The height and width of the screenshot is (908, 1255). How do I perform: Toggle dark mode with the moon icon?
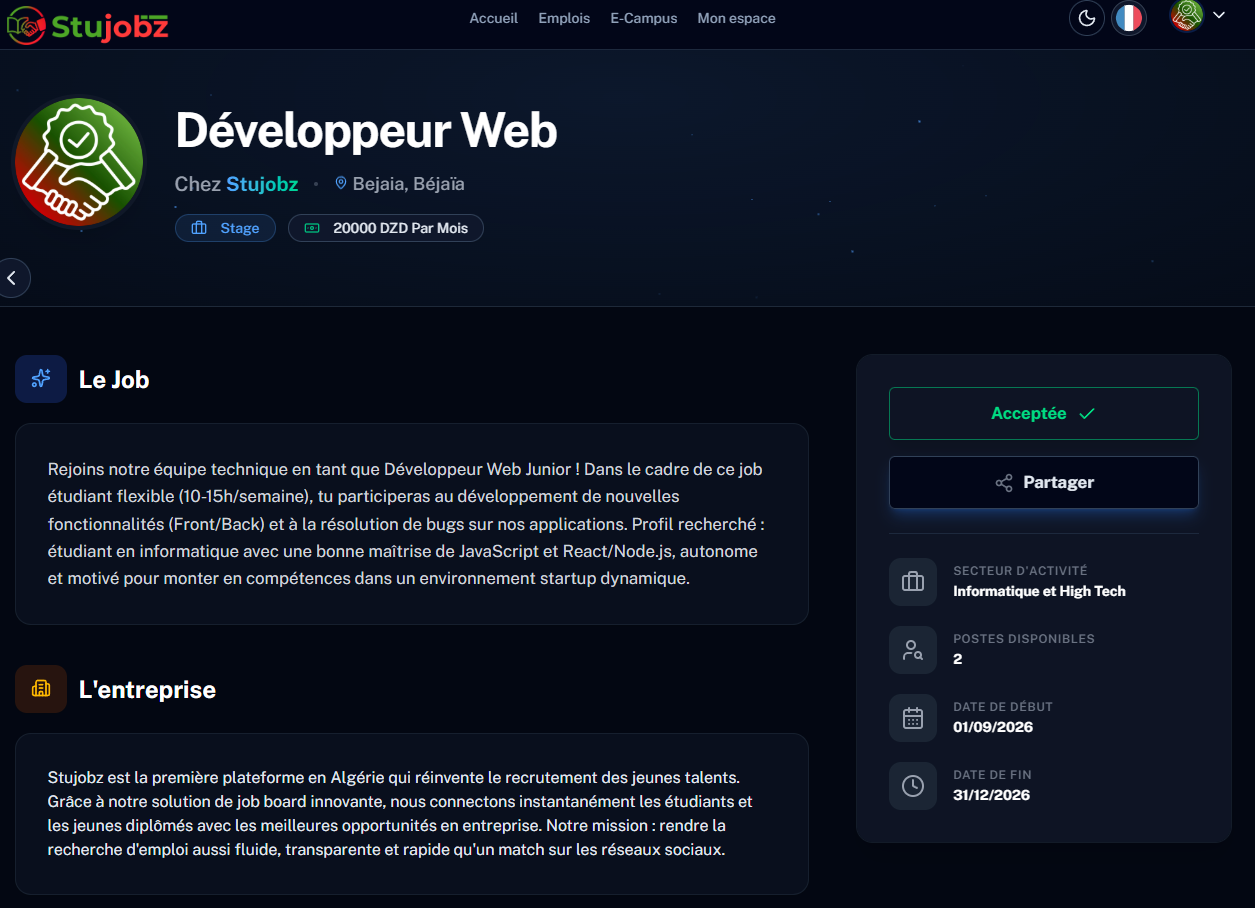click(x=1086, y=18)
